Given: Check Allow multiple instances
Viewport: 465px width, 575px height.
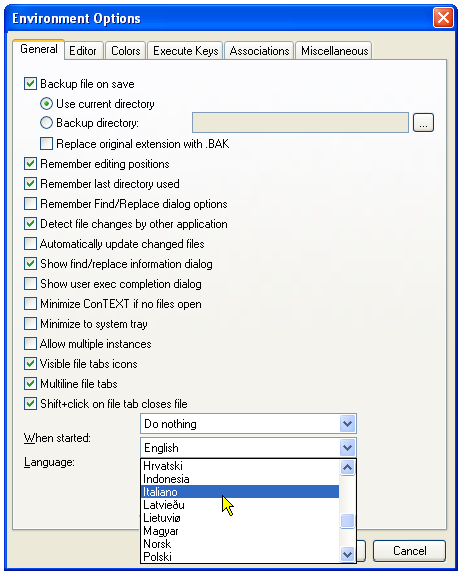Looking at the screenshot, I should click(x=30, y=344).
